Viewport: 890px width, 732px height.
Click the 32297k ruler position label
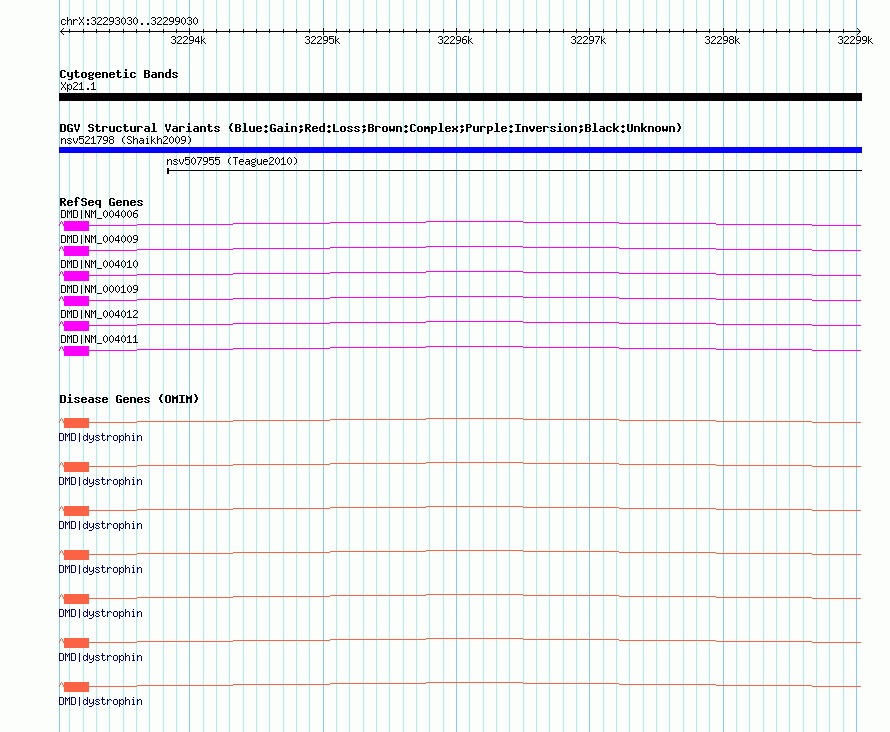588,40
